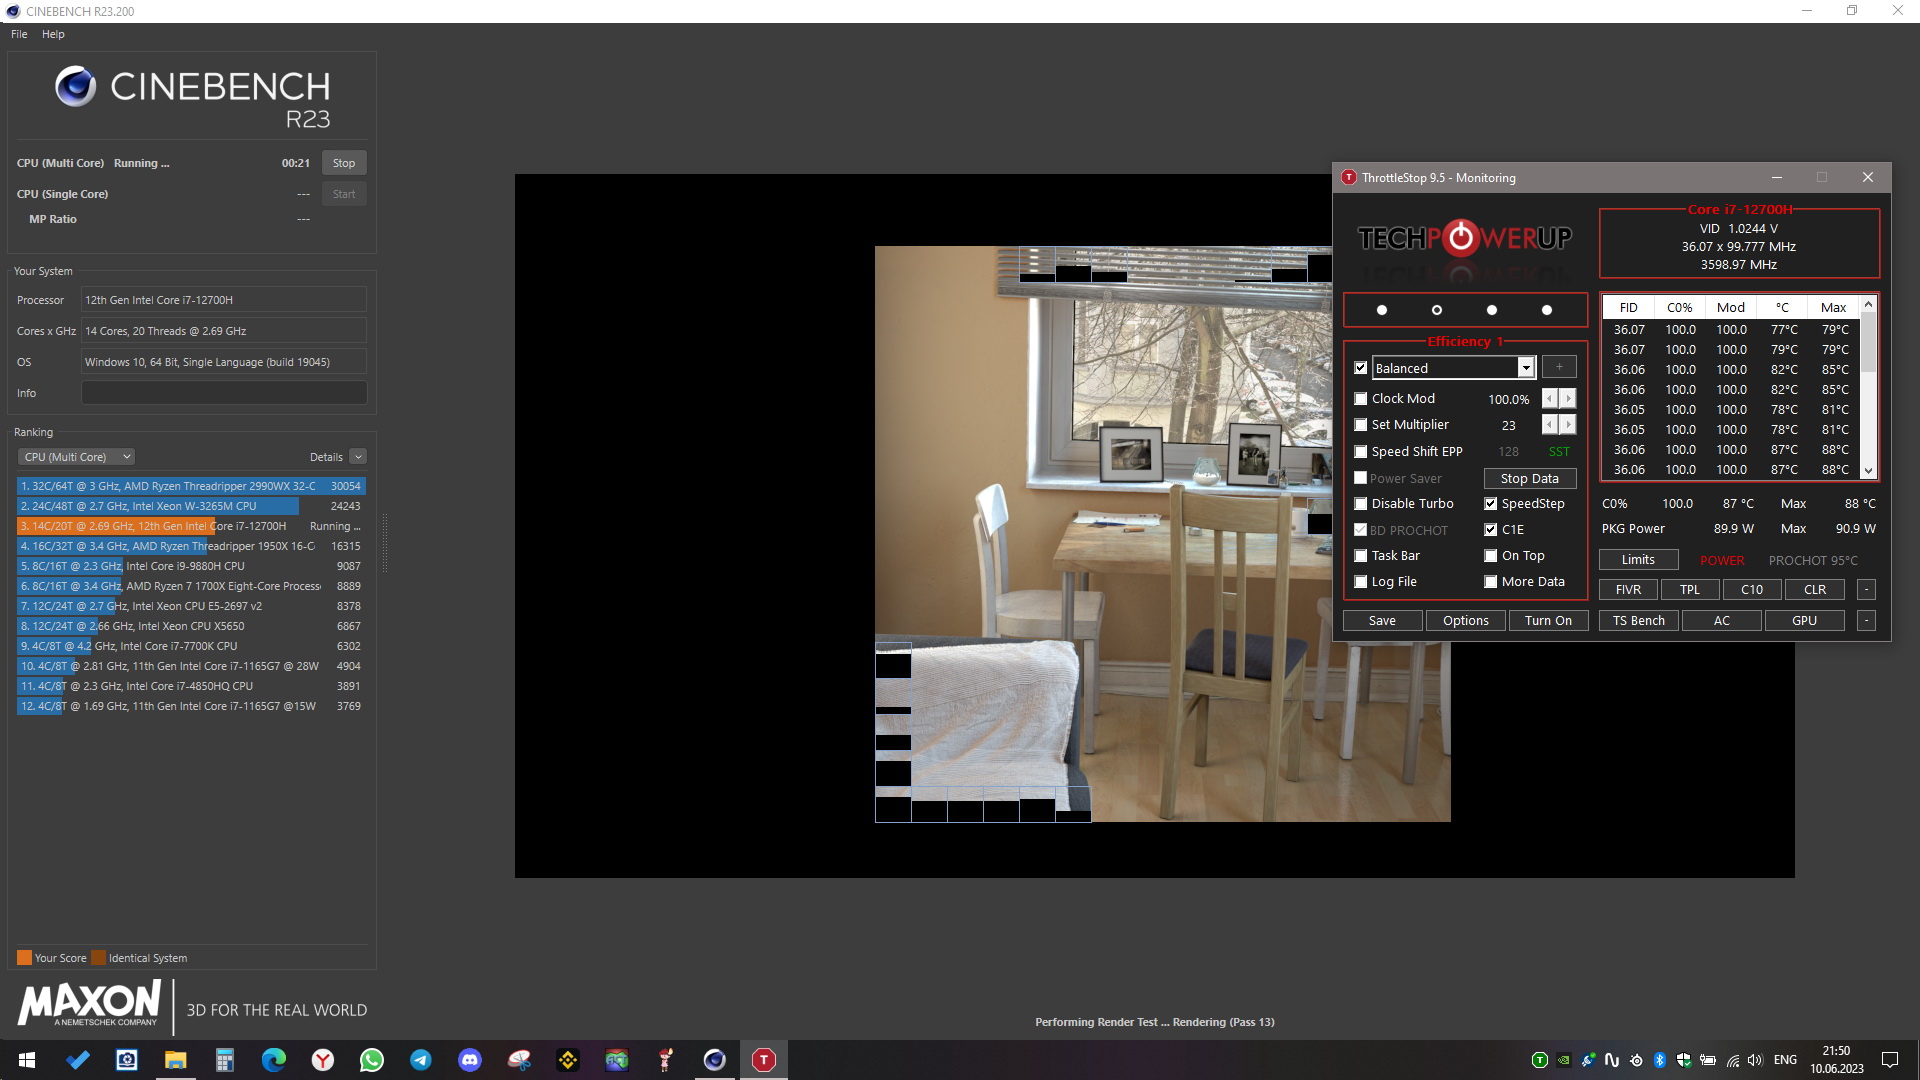Click the TechPowerUp logo in ThrottleStop
1920x1080 pixels.
tap(1464, 238)
